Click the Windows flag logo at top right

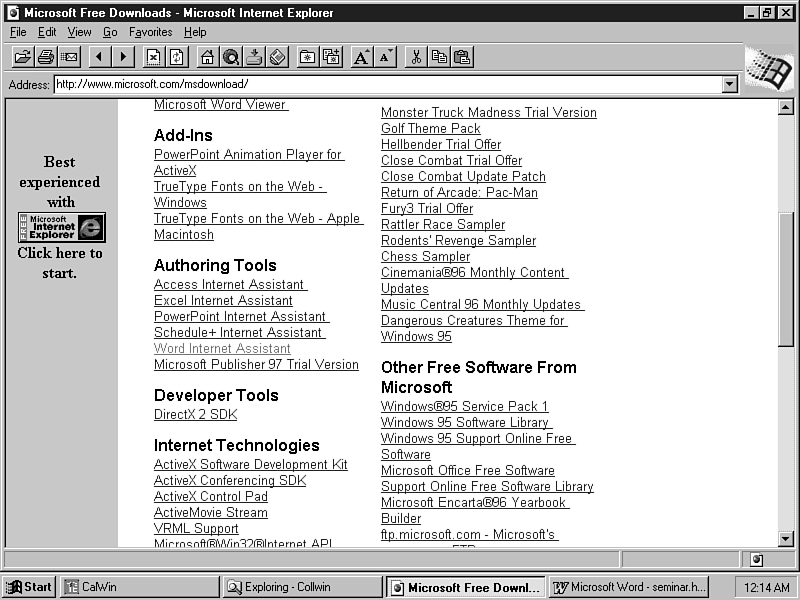coord(769,69)
